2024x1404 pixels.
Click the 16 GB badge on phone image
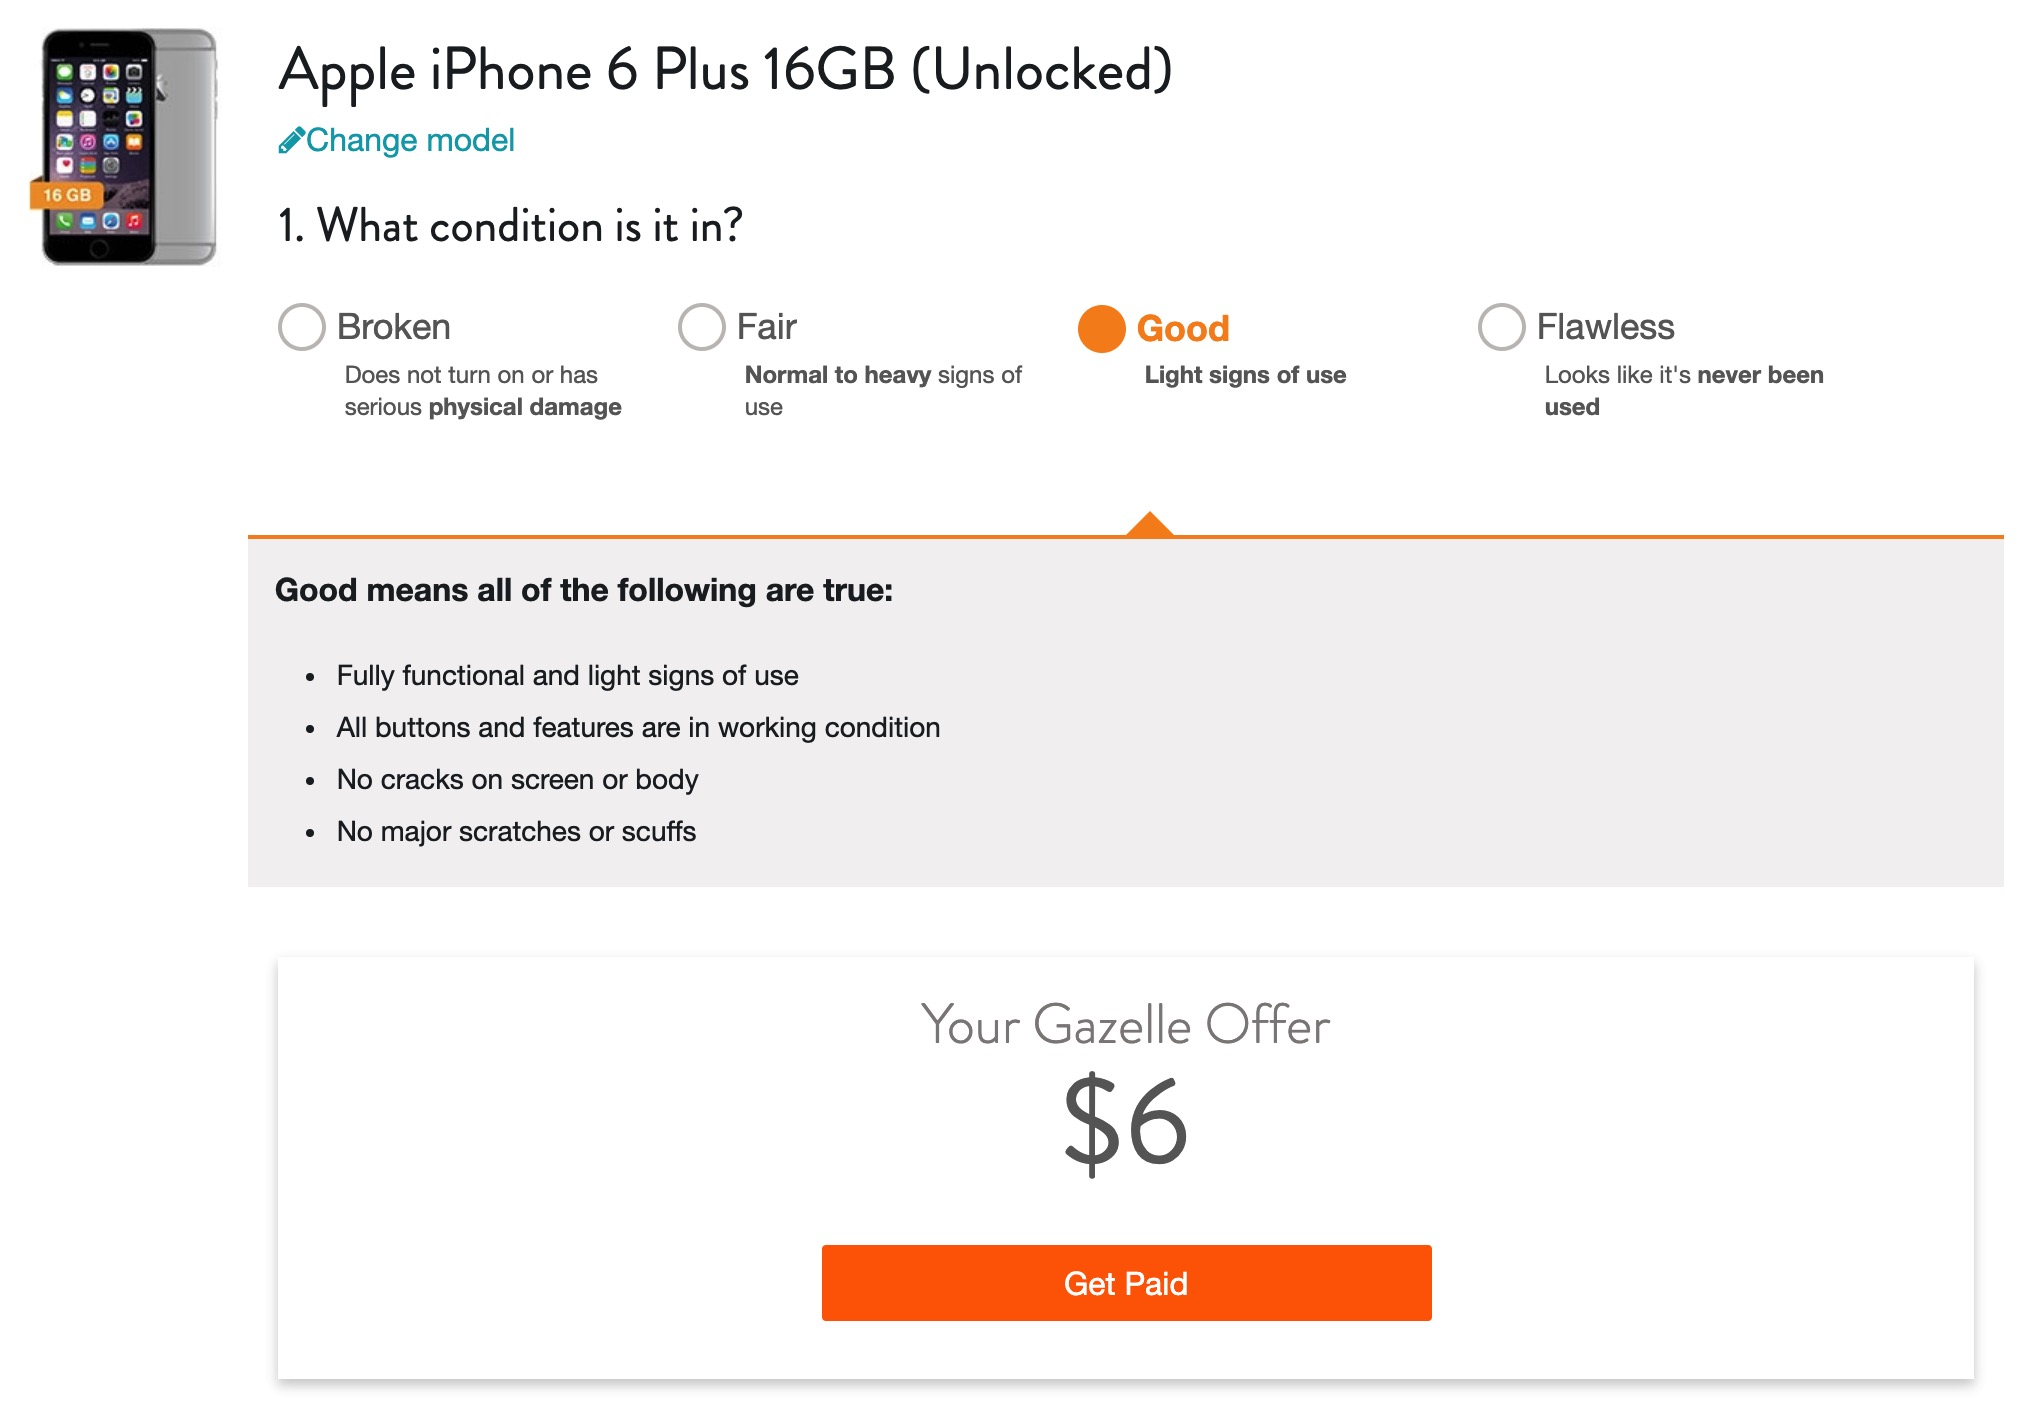click(x=66, y=195)
